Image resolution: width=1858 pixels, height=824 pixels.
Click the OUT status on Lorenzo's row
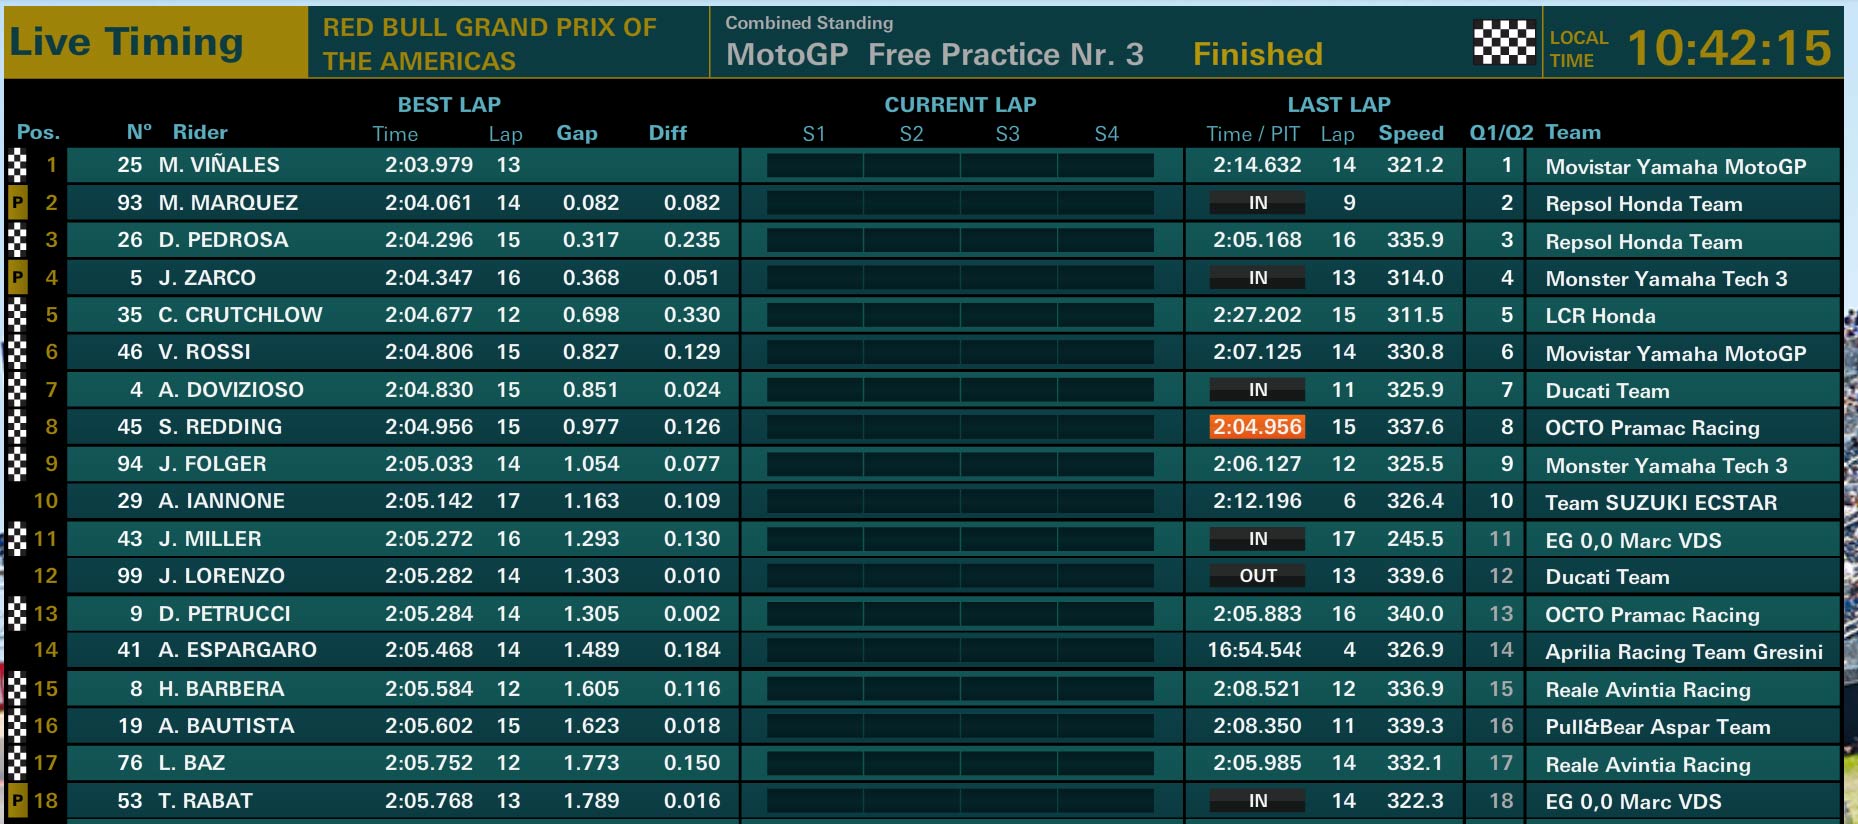pyautogui.click(x=1257, y=576)
